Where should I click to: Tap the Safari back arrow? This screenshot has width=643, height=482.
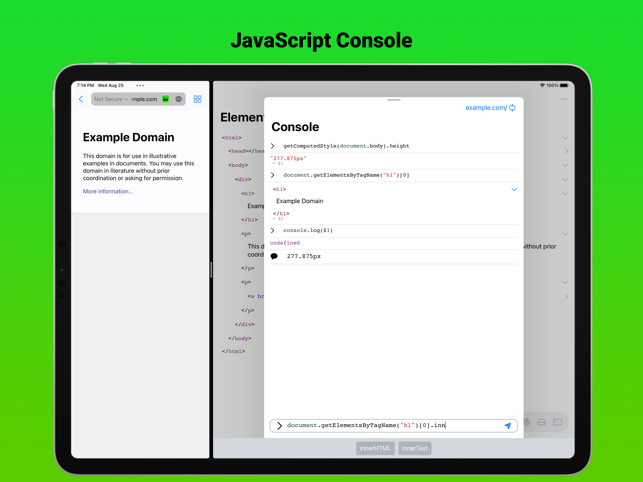(81, 99)
